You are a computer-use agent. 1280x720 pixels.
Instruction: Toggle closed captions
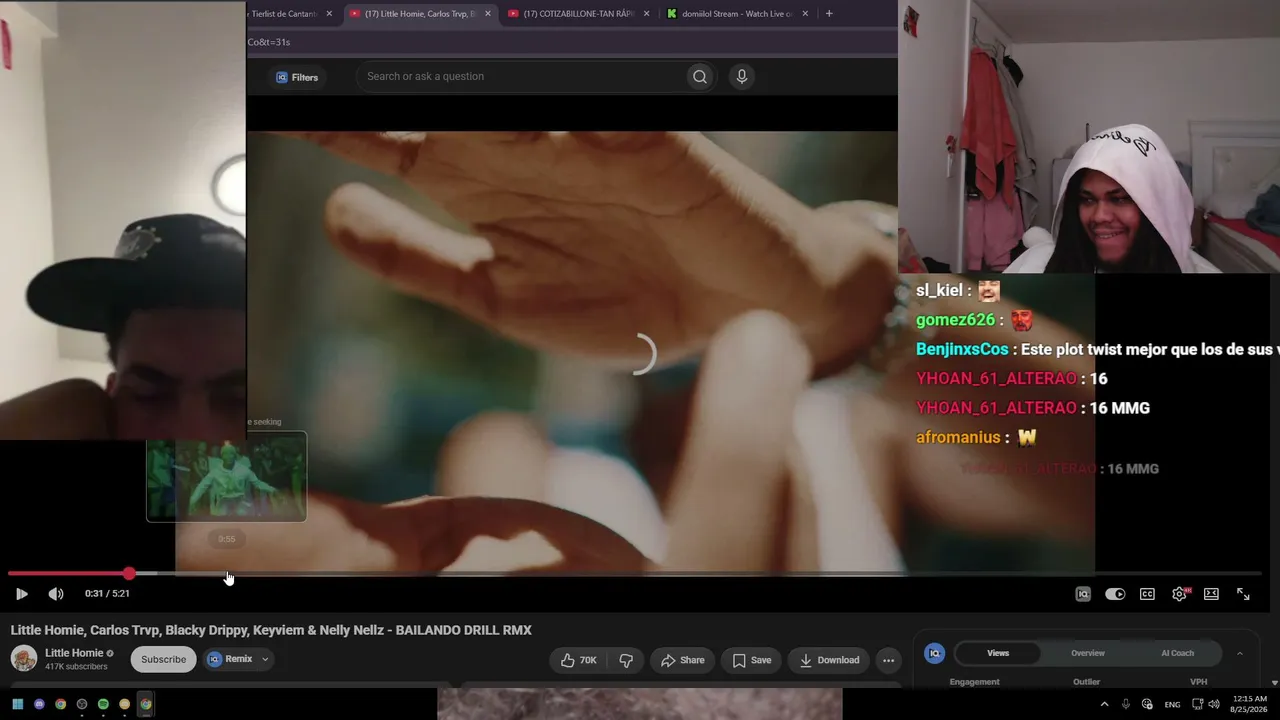1147,594
